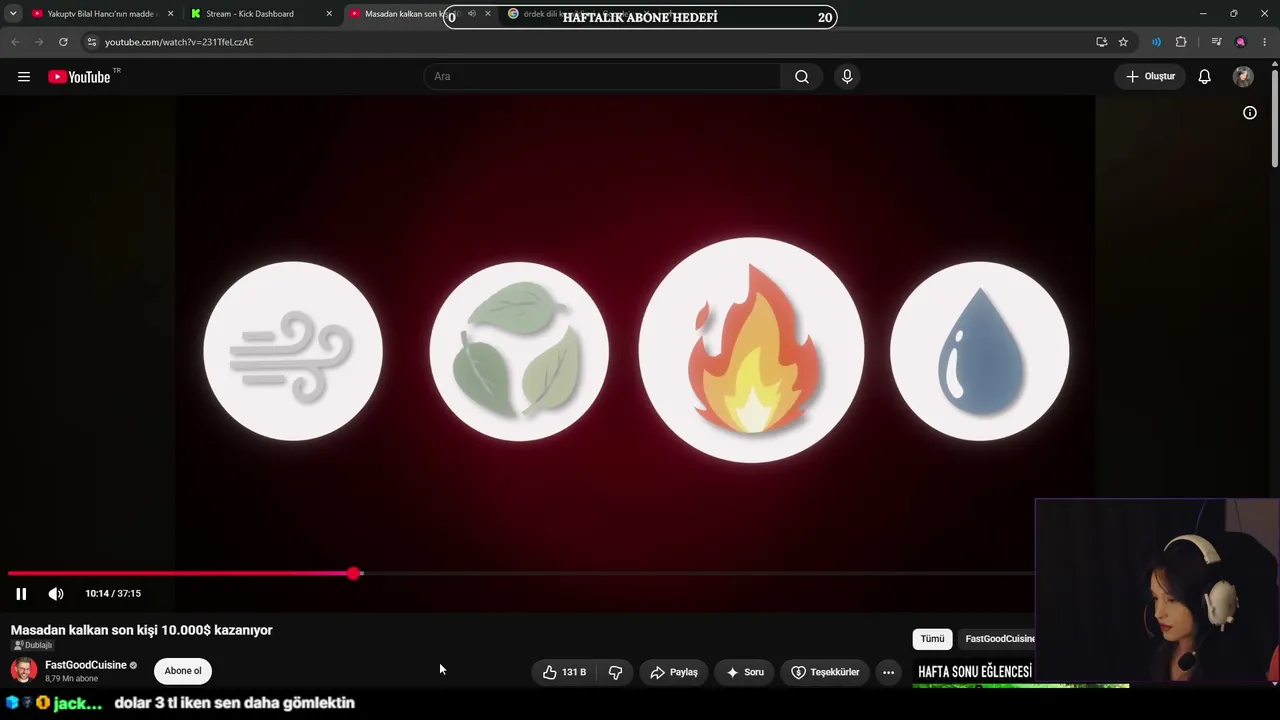This screenshot has height=720, width=1280.
Task: Show video info card icon
Action: [x=1249, y=113]
